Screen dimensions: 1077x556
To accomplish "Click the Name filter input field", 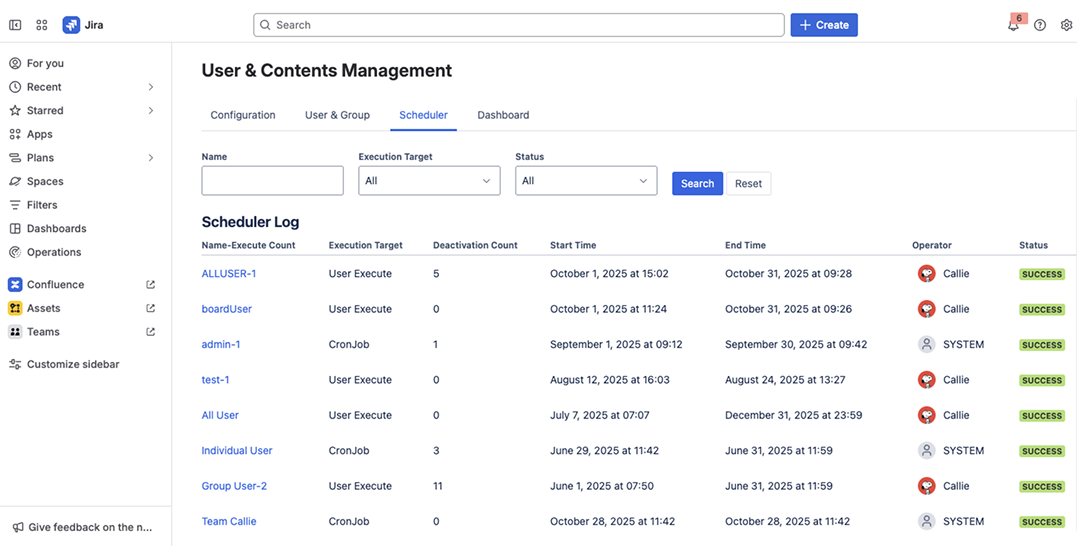I will coord(272,181).
